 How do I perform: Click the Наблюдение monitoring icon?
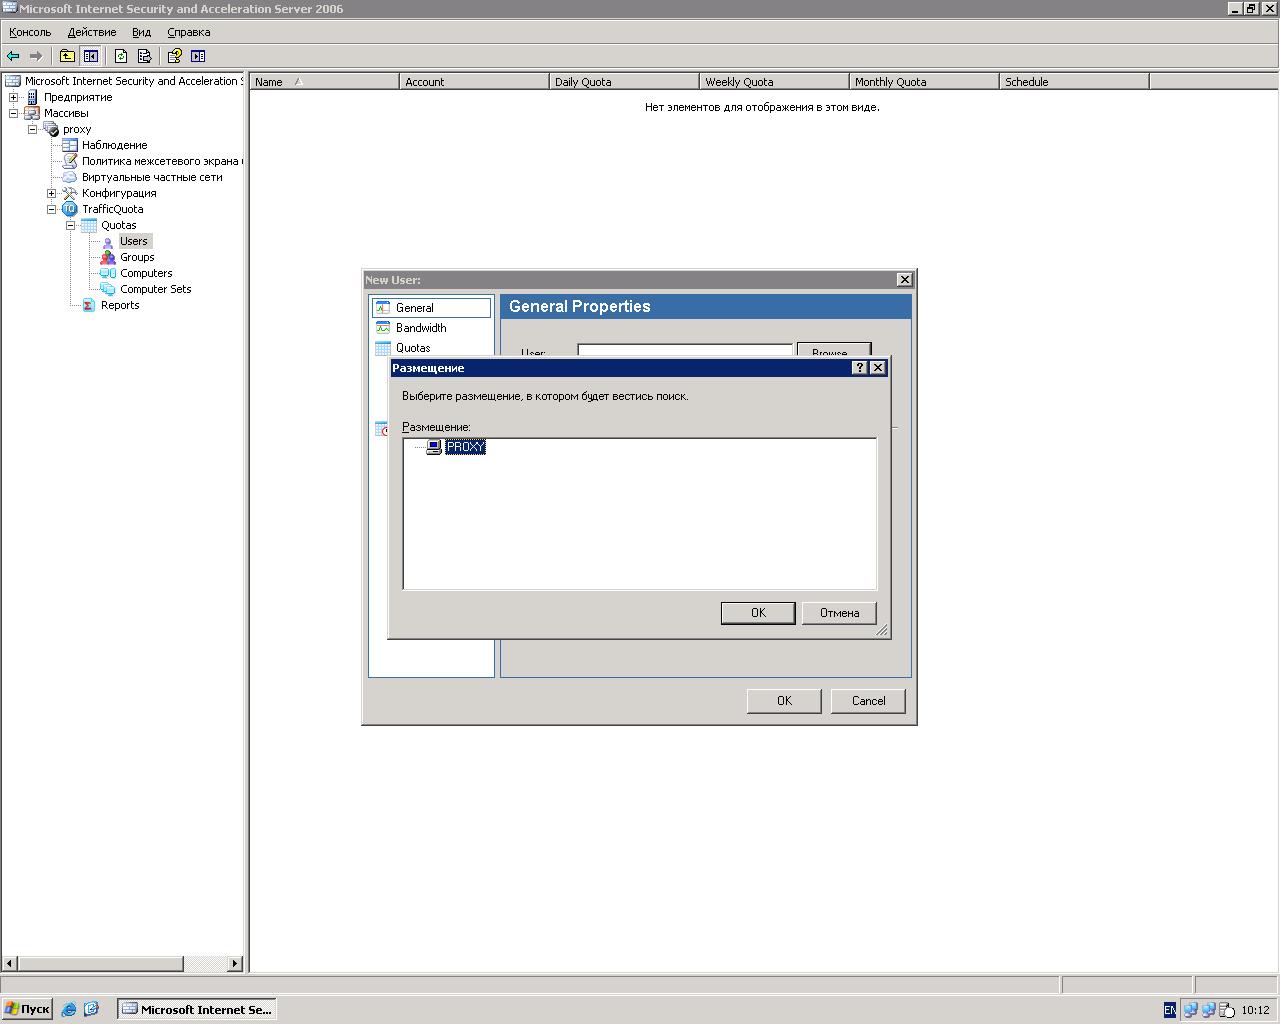[x=69, y=145]
